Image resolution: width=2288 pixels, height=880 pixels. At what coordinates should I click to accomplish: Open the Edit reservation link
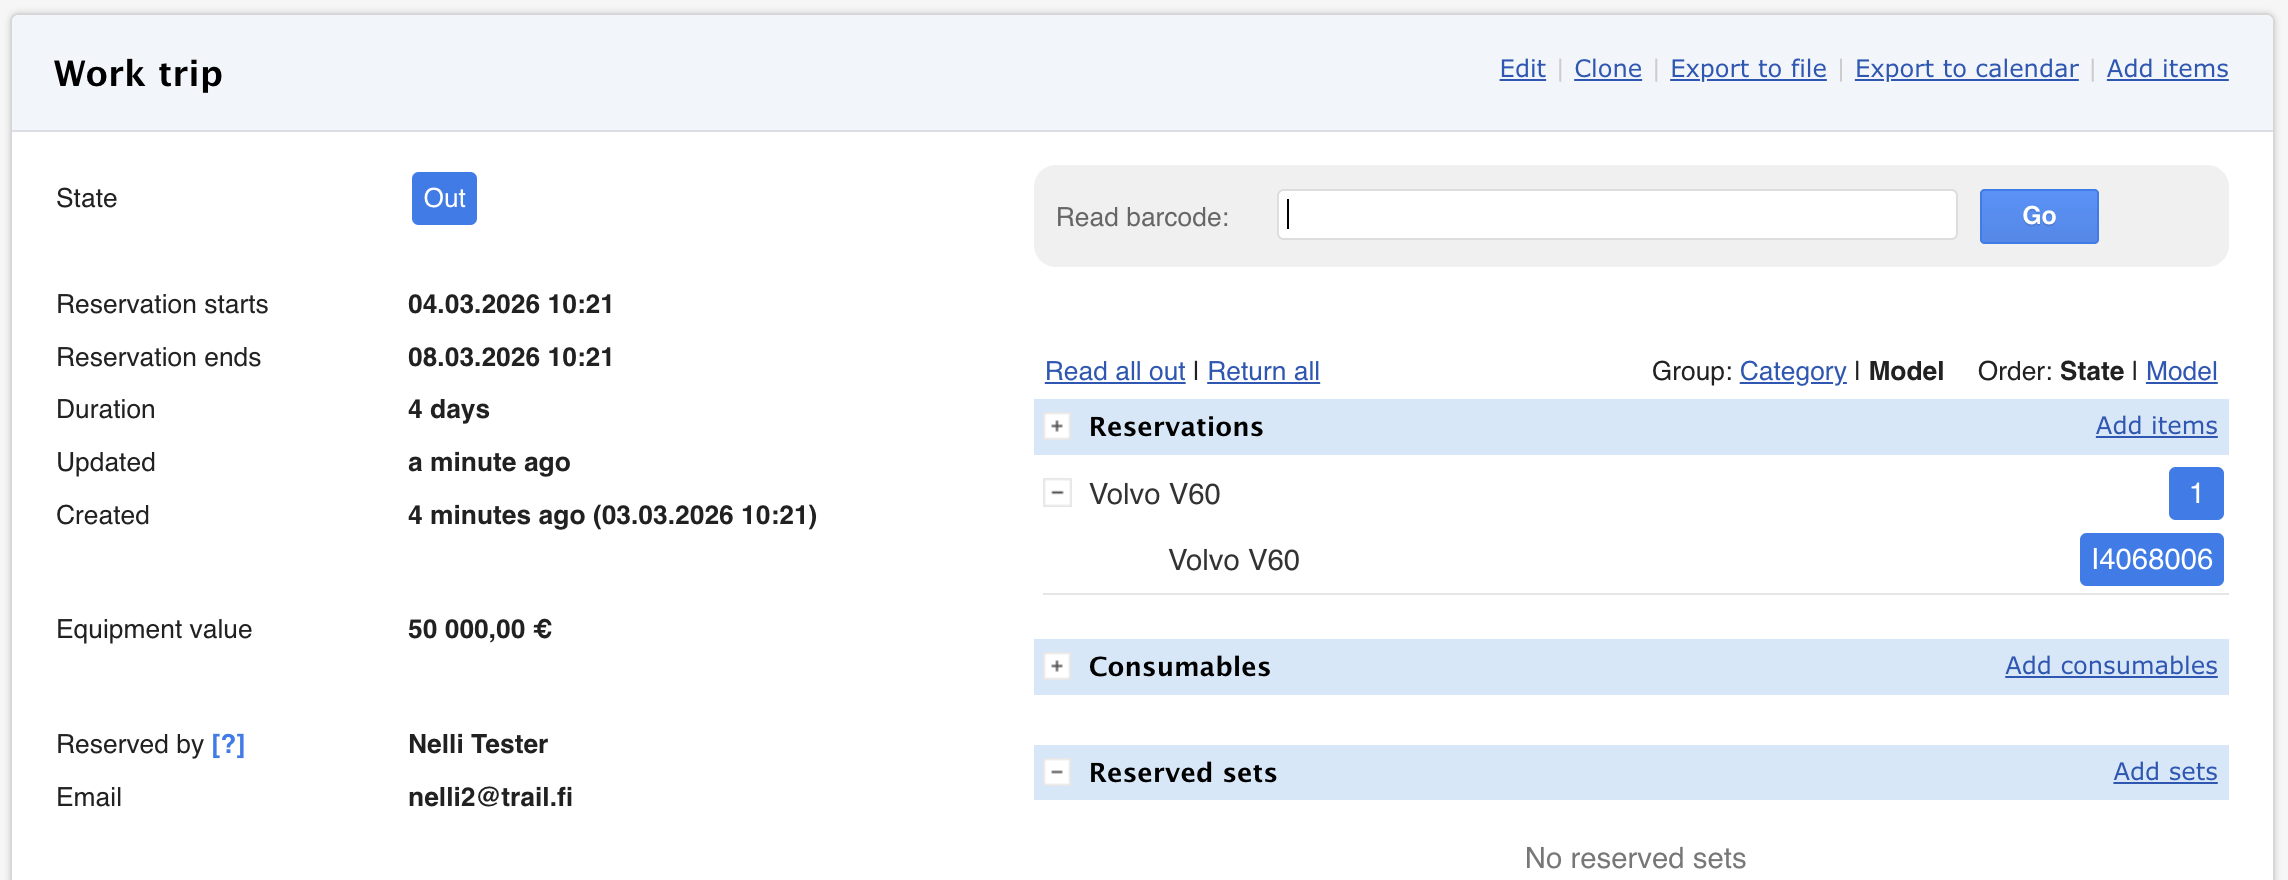1522,69
